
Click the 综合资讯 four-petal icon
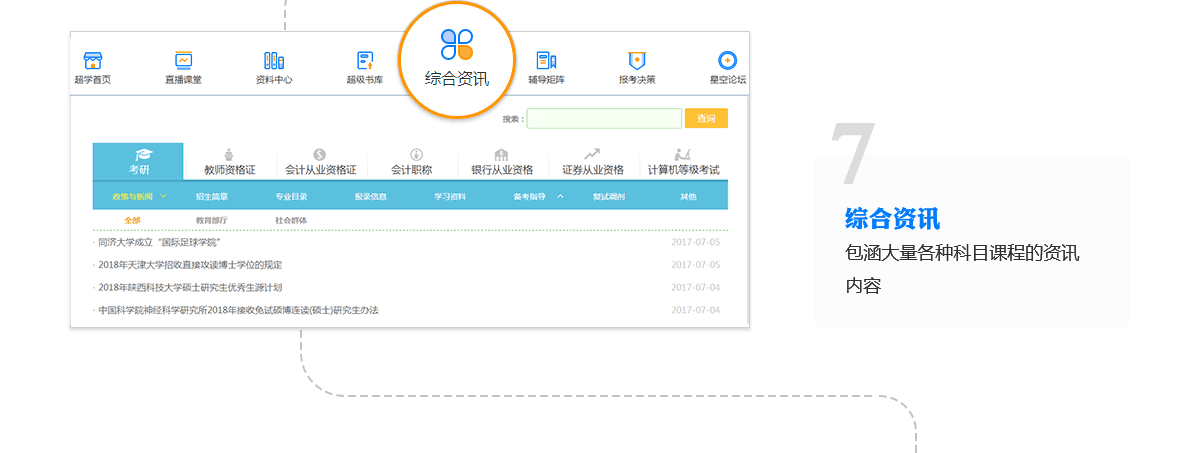click(x=457, y=45)
